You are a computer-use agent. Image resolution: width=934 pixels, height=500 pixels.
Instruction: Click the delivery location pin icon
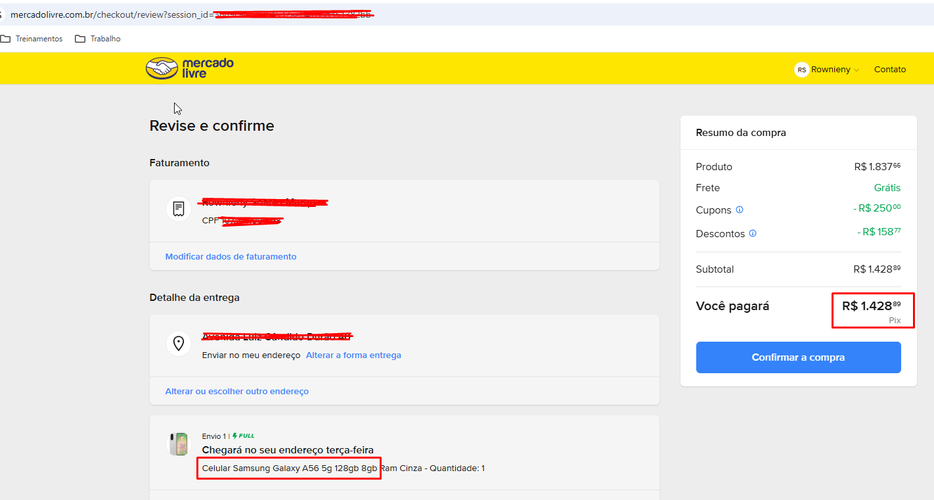pyautogui.click(x=178, y=343)
